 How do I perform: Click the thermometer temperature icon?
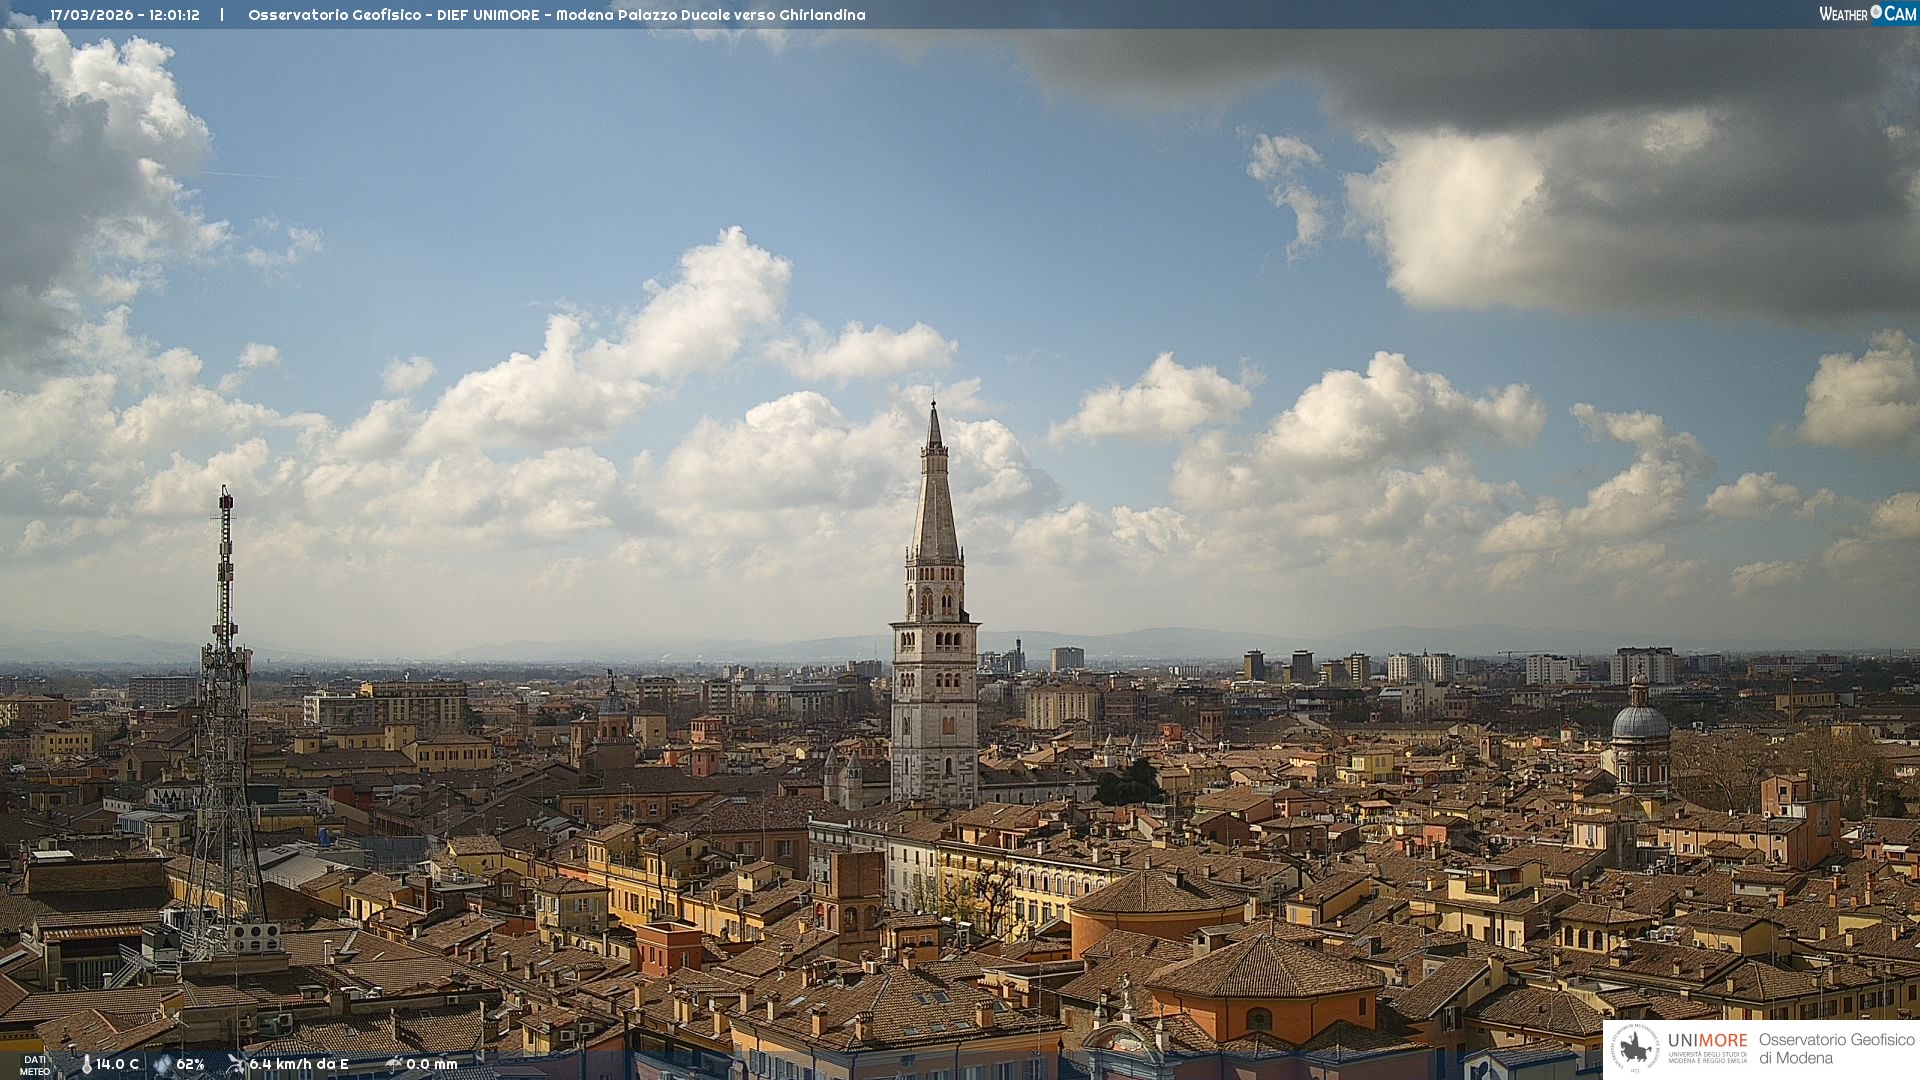click(x=86, y=1064)
